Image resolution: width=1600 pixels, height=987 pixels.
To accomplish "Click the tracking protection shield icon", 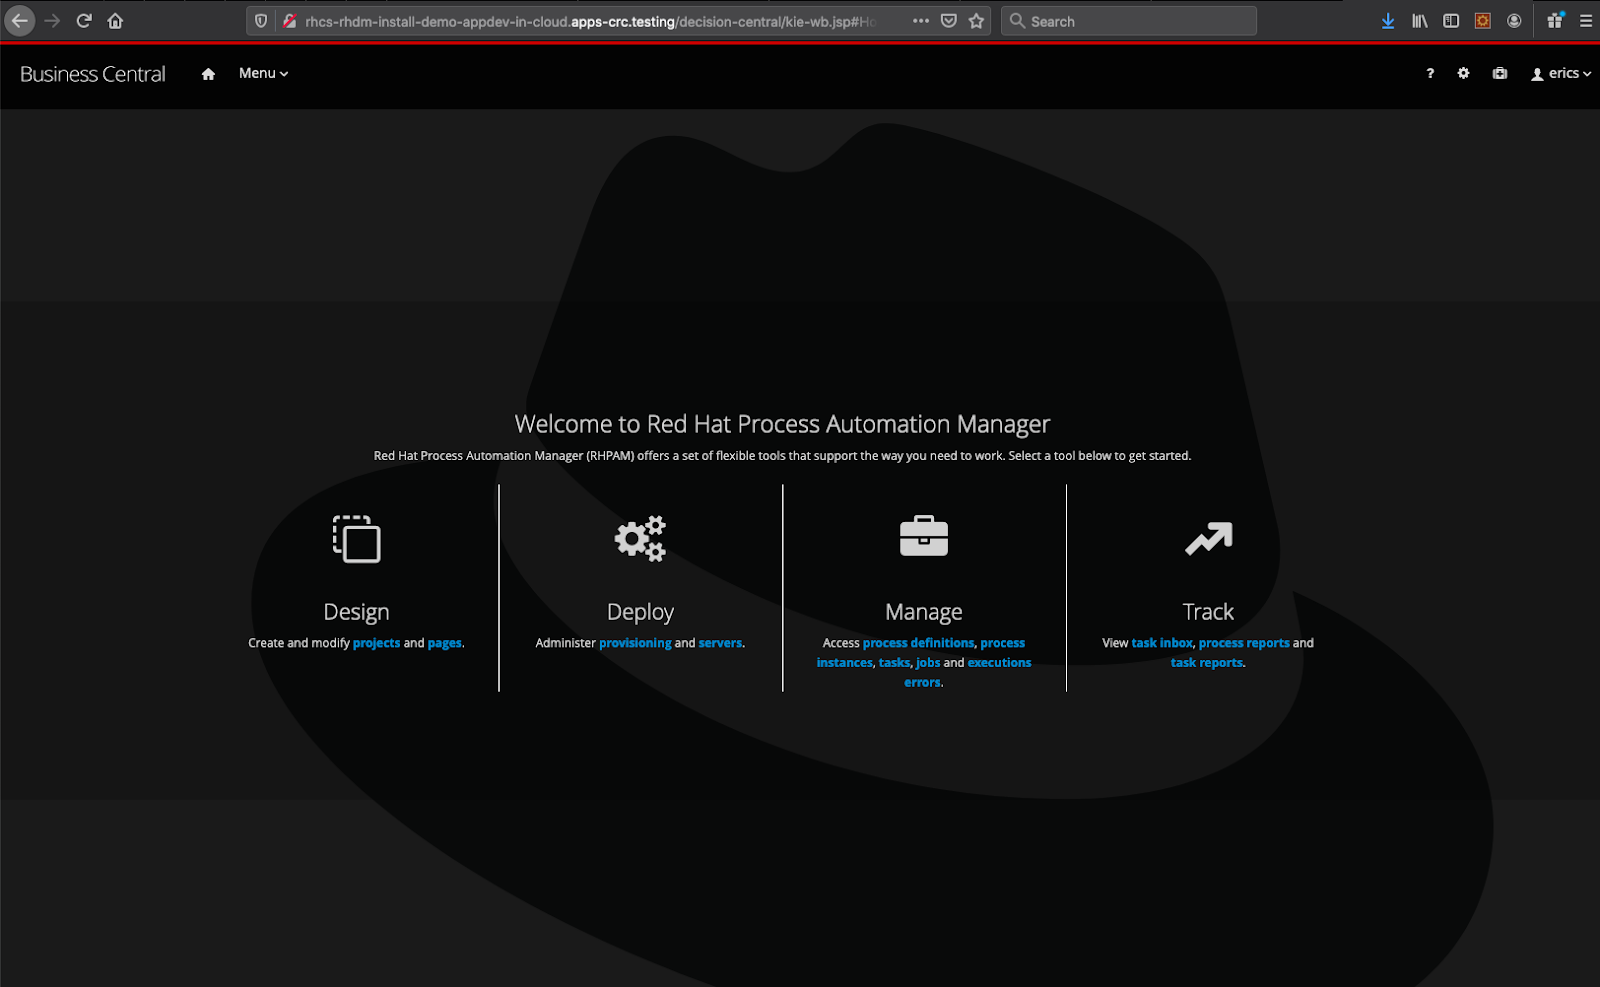I will 261,21.
